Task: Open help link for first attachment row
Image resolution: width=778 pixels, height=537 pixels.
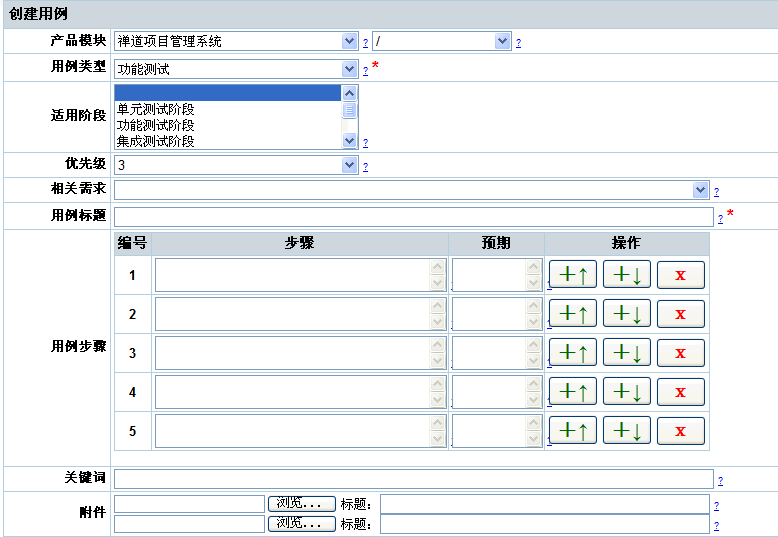Action: click(716, 506)
